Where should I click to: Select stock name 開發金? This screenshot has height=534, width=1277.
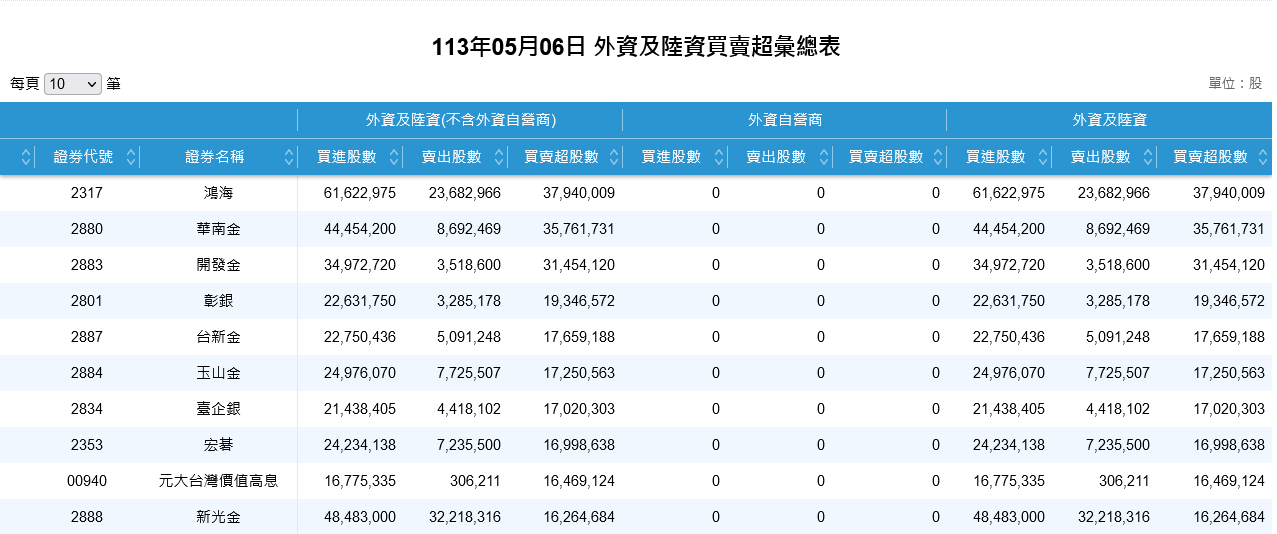click(218, 265)
